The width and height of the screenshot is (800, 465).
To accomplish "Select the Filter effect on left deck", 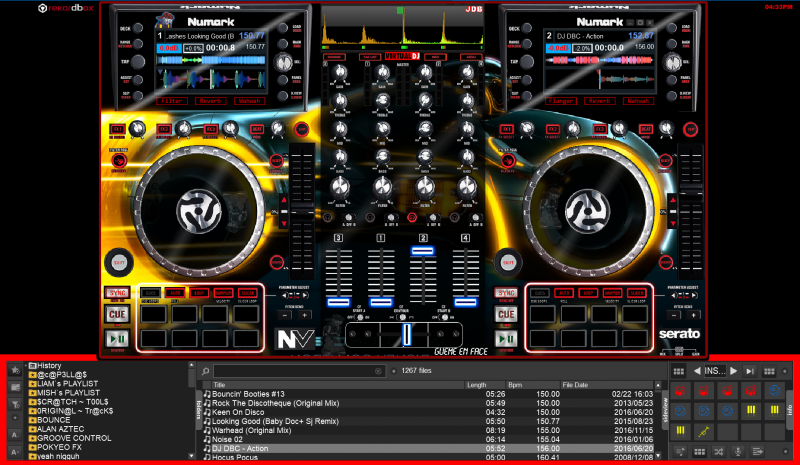I will [172, 101].
